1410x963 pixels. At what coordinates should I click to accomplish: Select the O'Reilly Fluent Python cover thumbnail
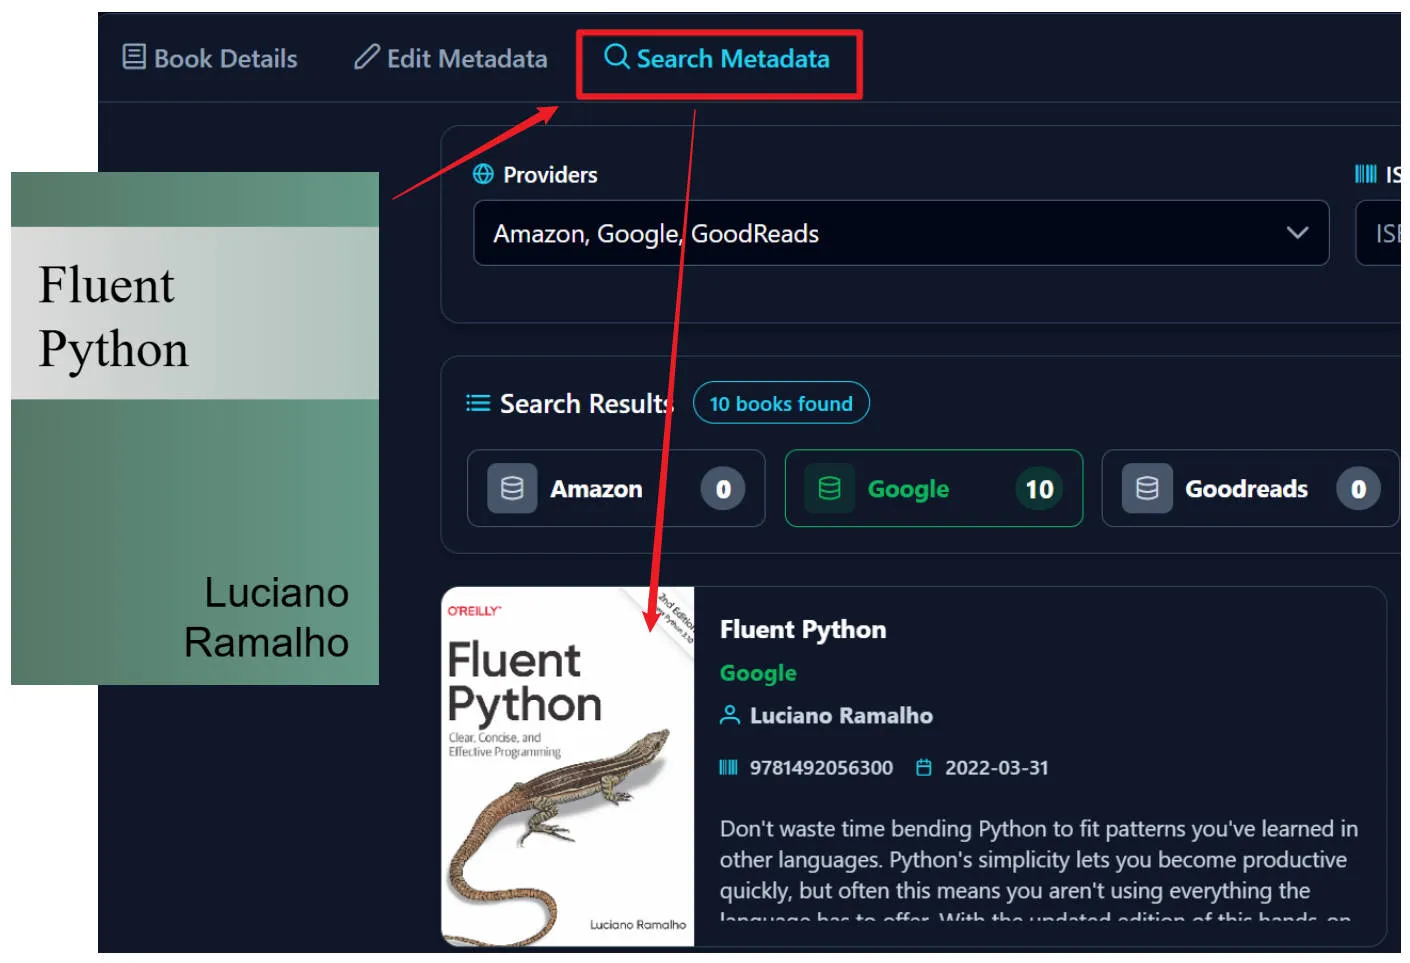coord(567,766)
